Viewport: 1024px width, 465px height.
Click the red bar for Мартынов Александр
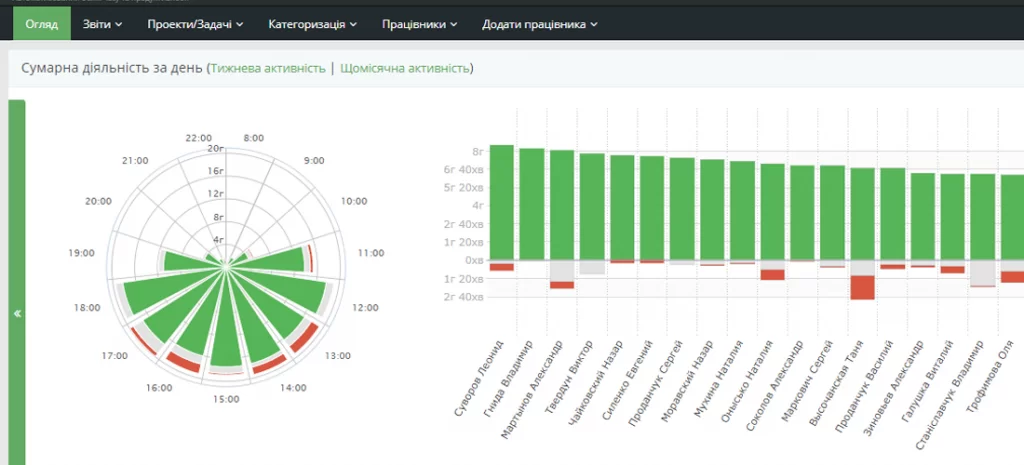[562, 285]
